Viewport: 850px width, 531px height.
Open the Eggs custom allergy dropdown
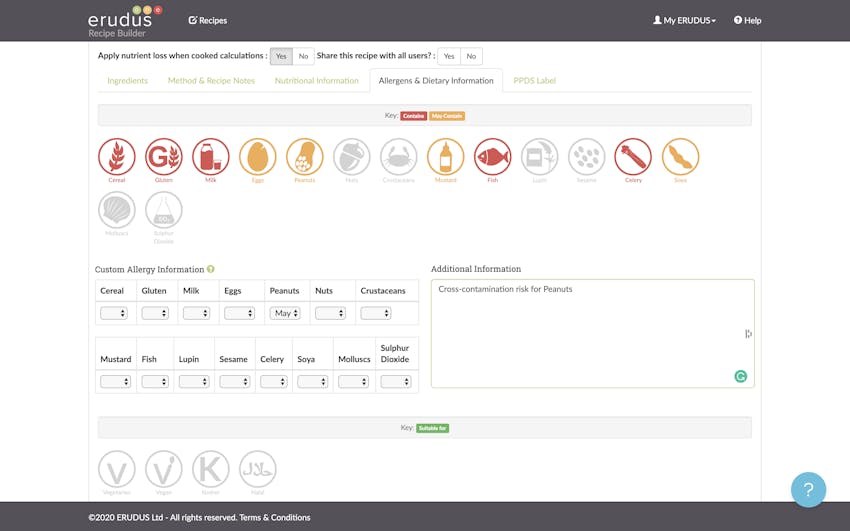(x=239, y=313)
